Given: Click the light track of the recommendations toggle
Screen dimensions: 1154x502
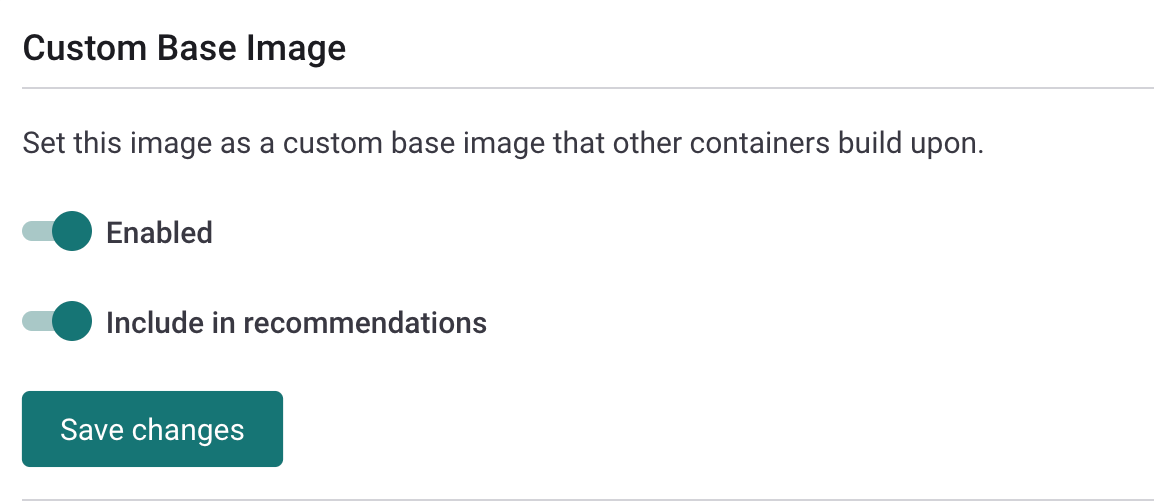Looking at the screenshot, I should click(34, 322).
